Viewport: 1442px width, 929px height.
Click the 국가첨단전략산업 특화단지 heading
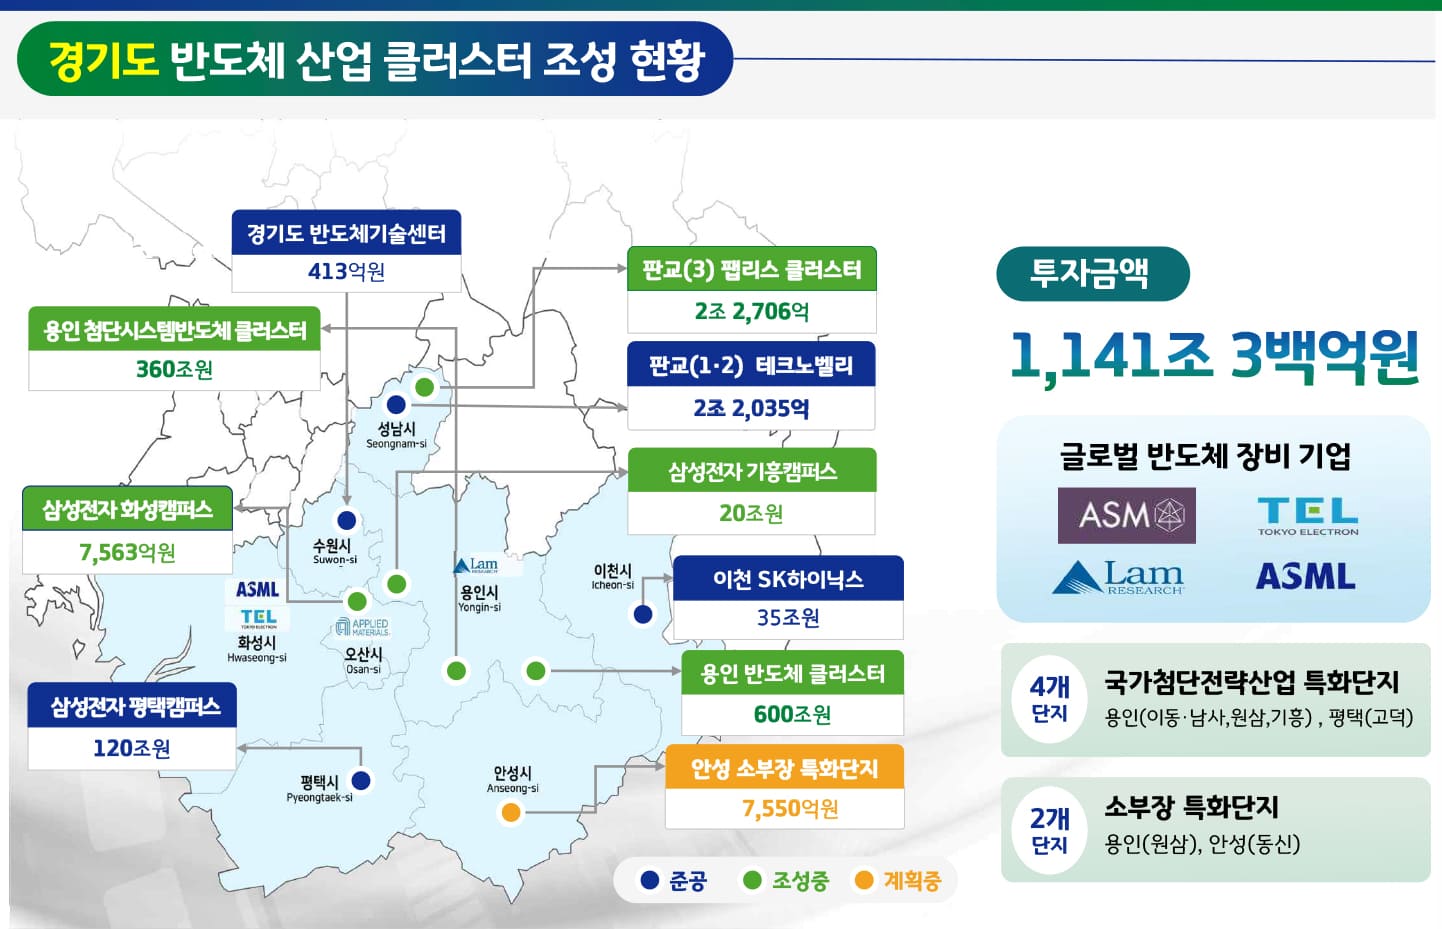click(1251, 681)
